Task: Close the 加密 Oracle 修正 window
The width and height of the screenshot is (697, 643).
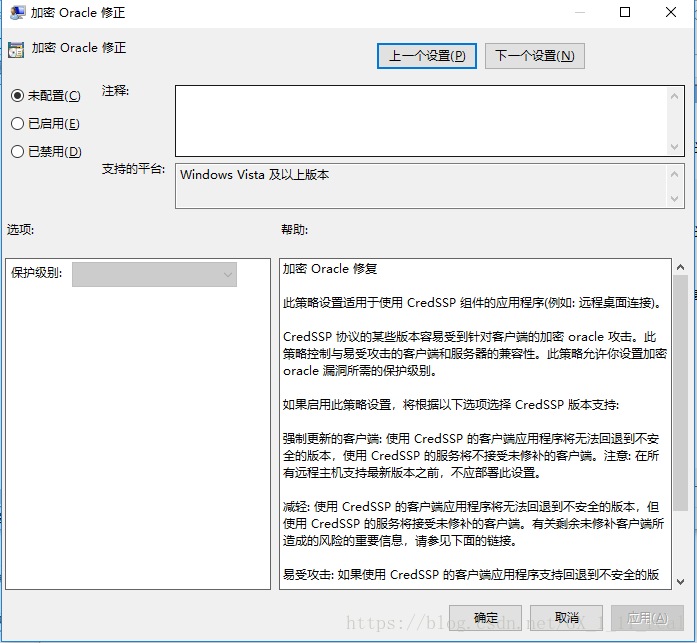Action: (671, 12)
